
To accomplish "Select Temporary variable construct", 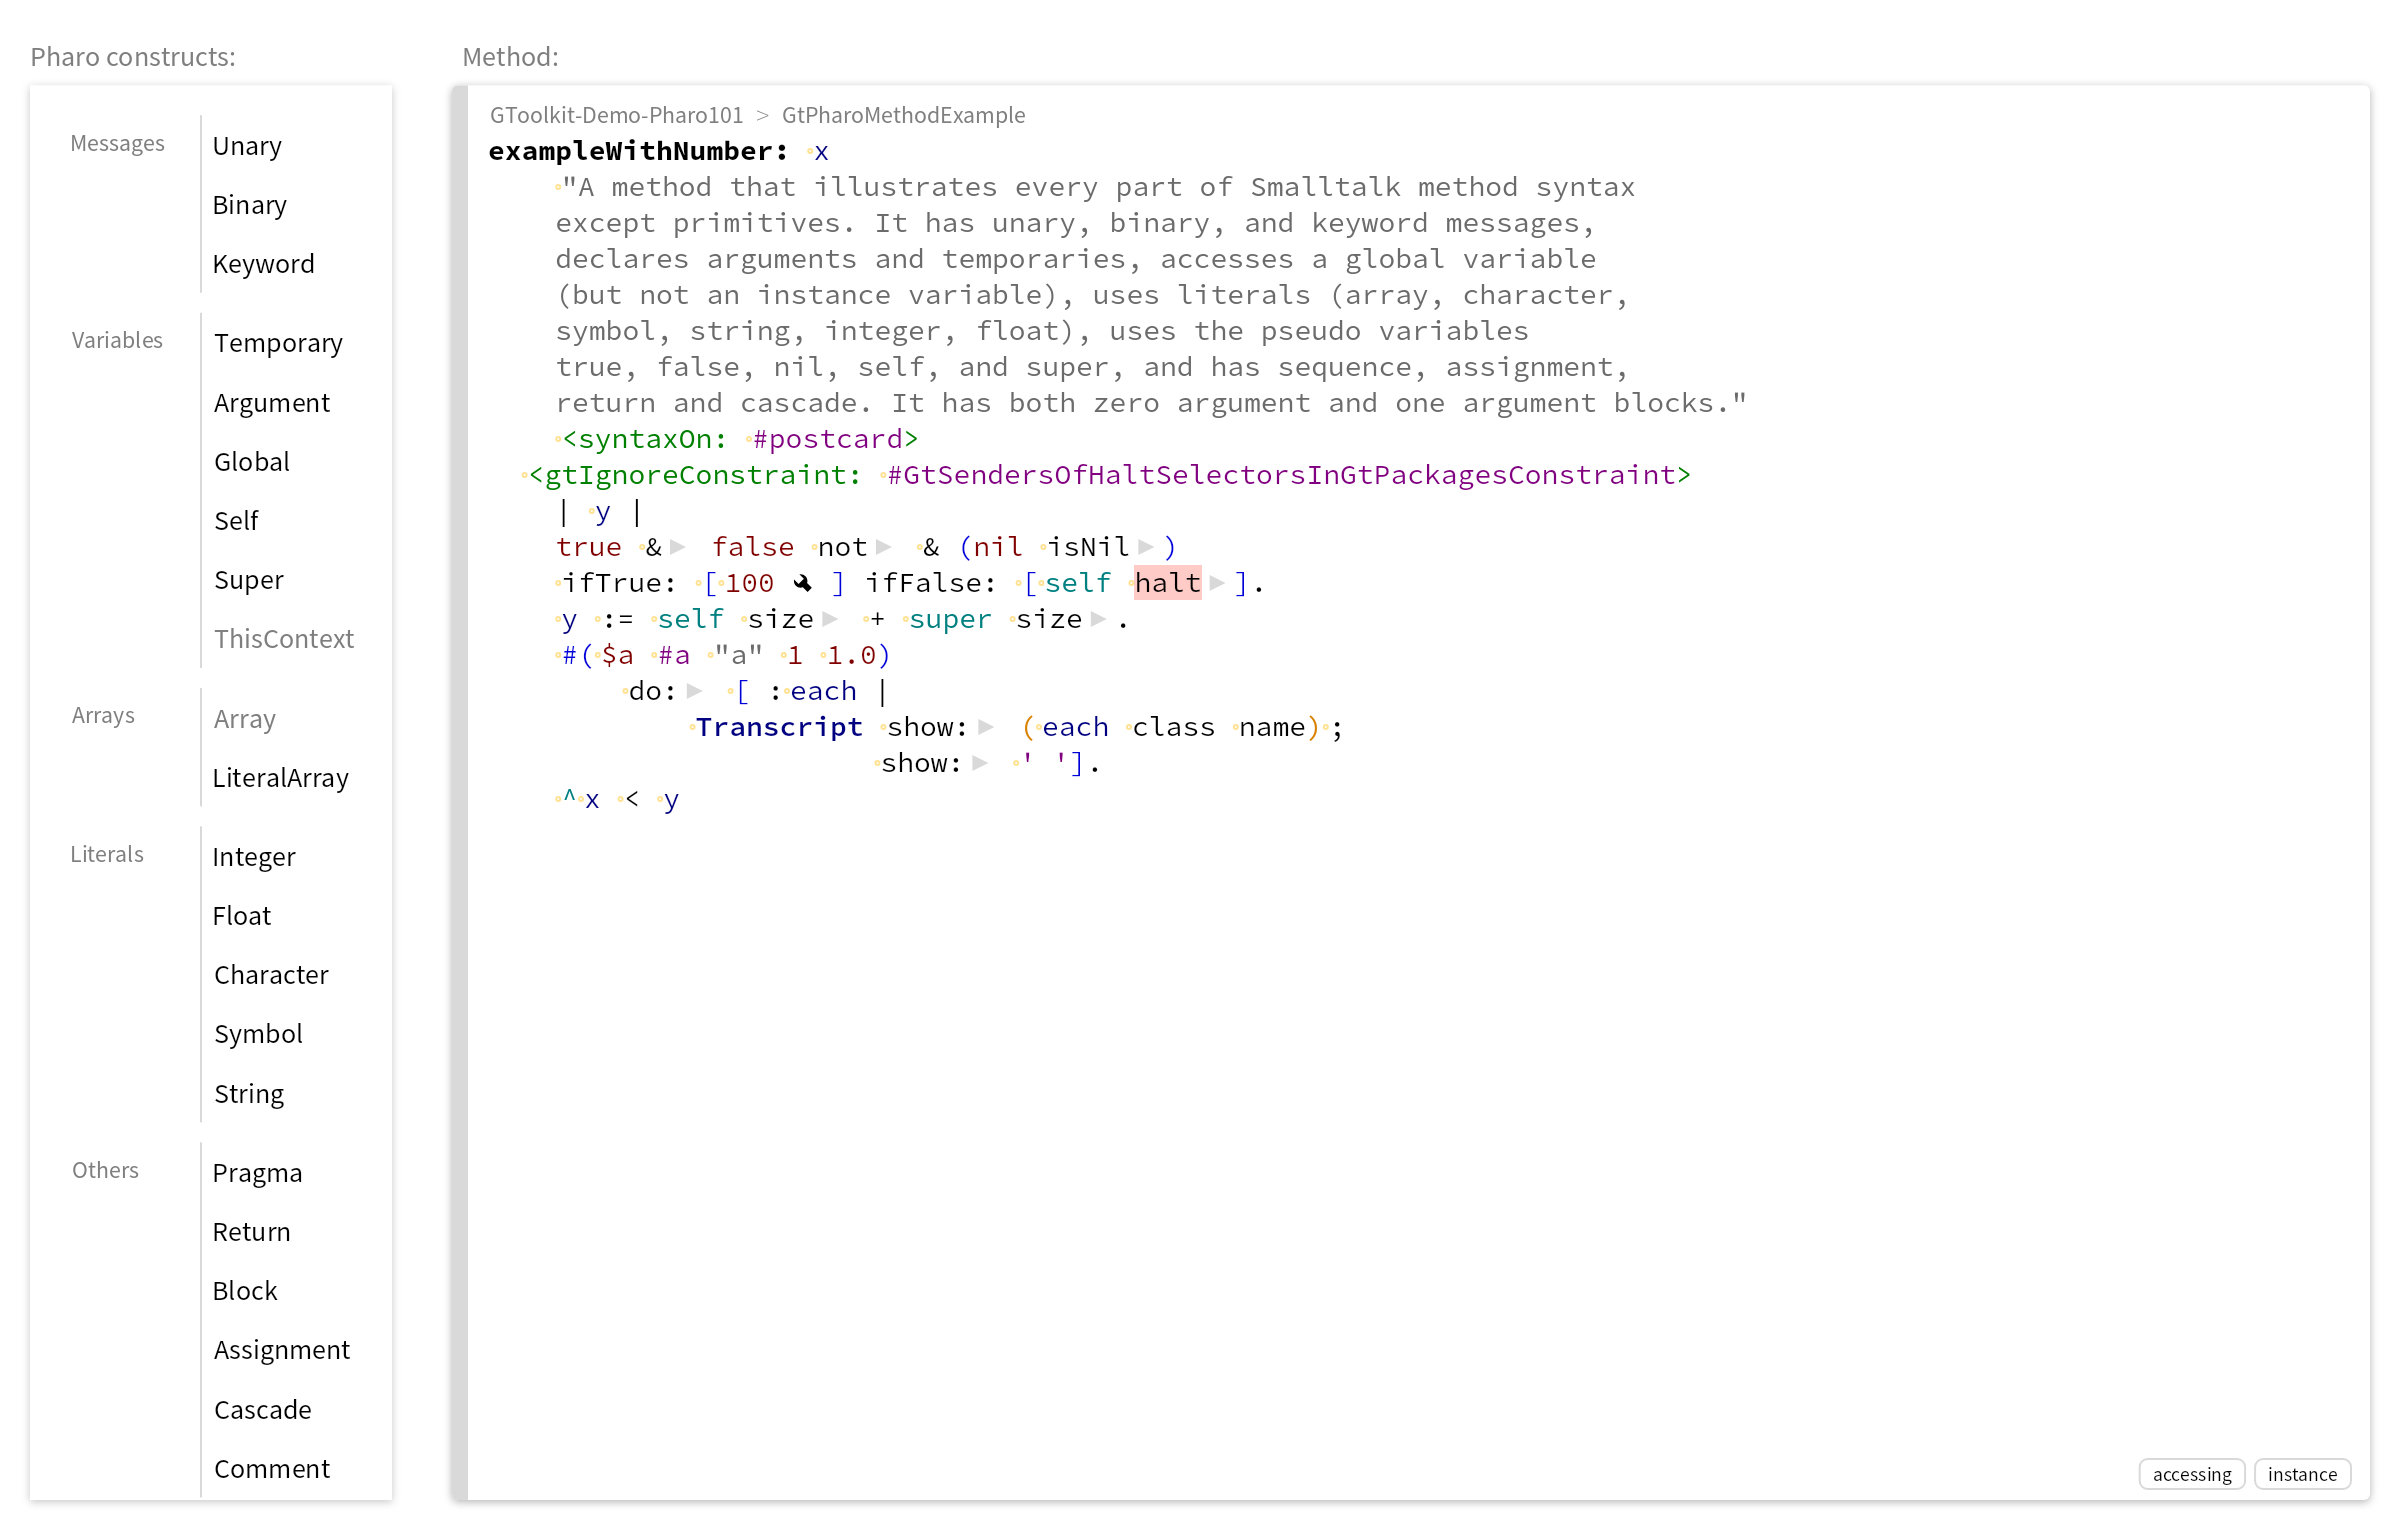I will 278,343.
